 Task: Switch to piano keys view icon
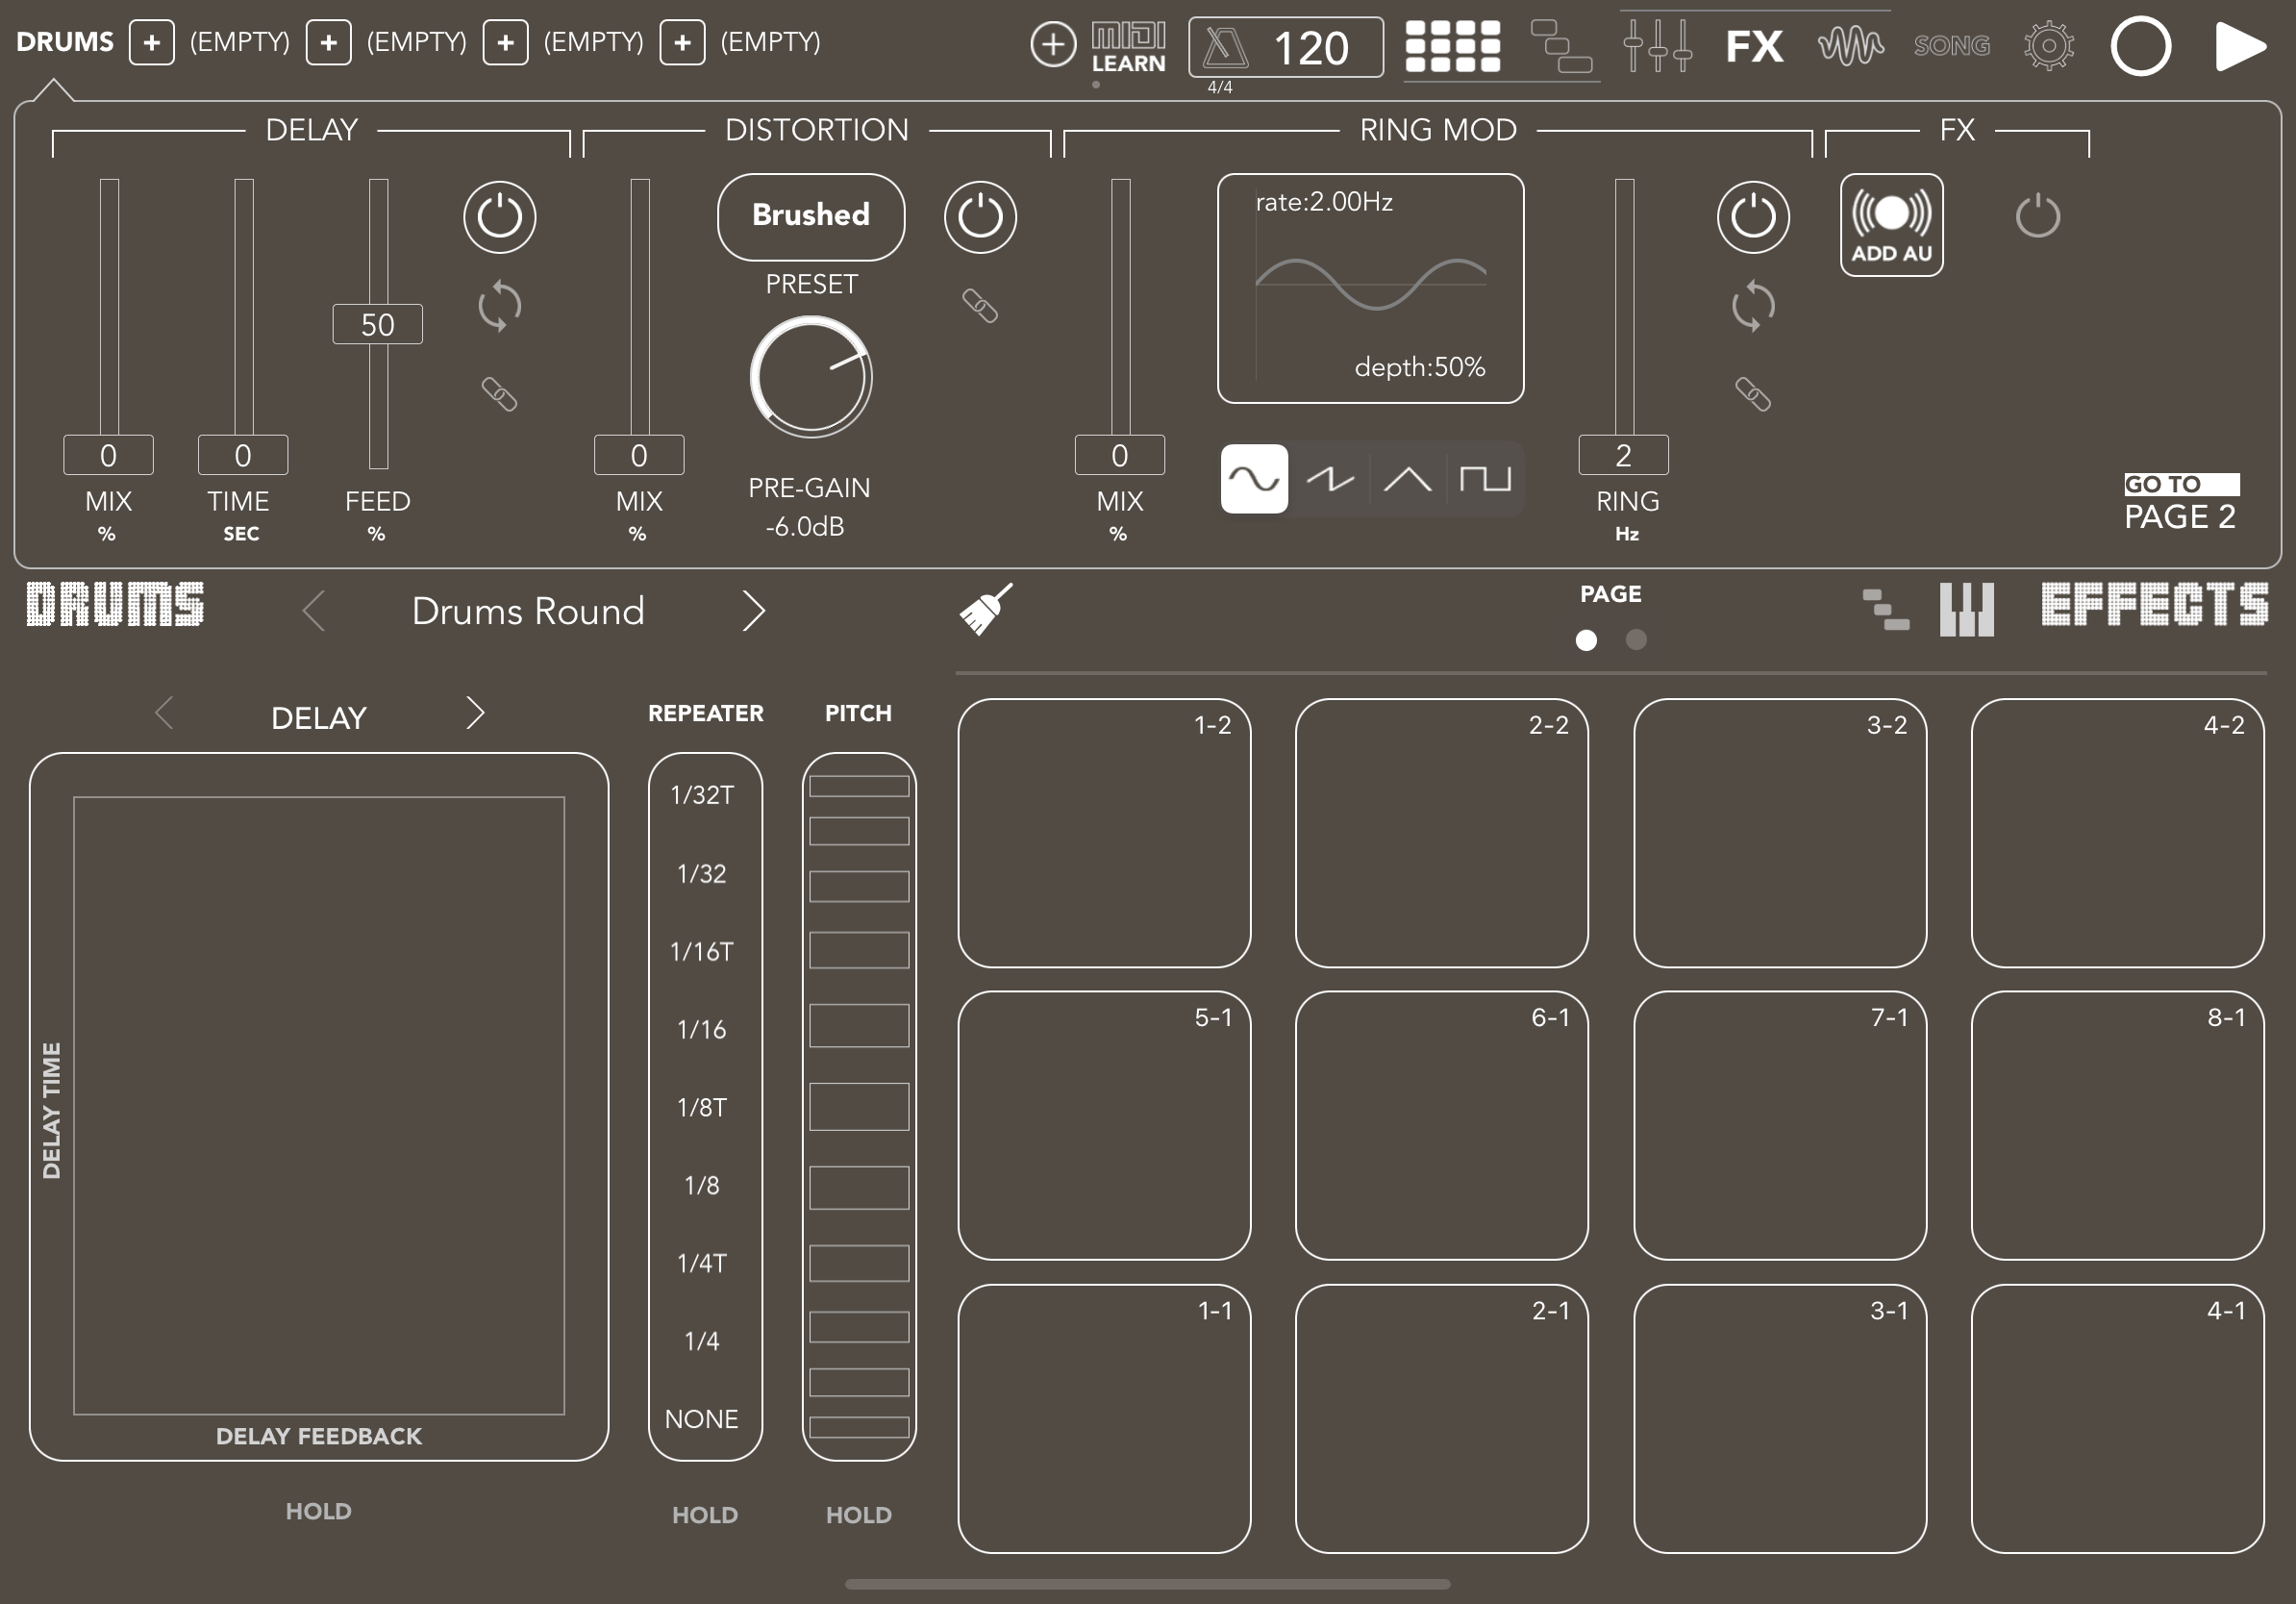coord(1966,609)
